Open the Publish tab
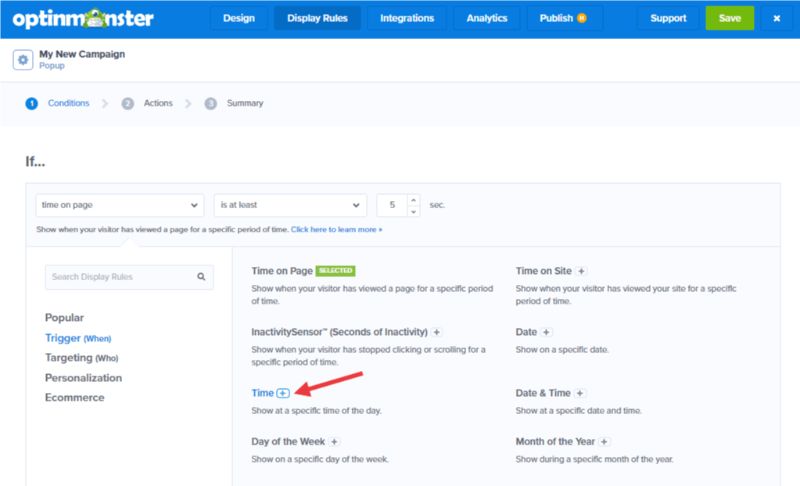This screenshot has height=486, width=800. [563, 18]
